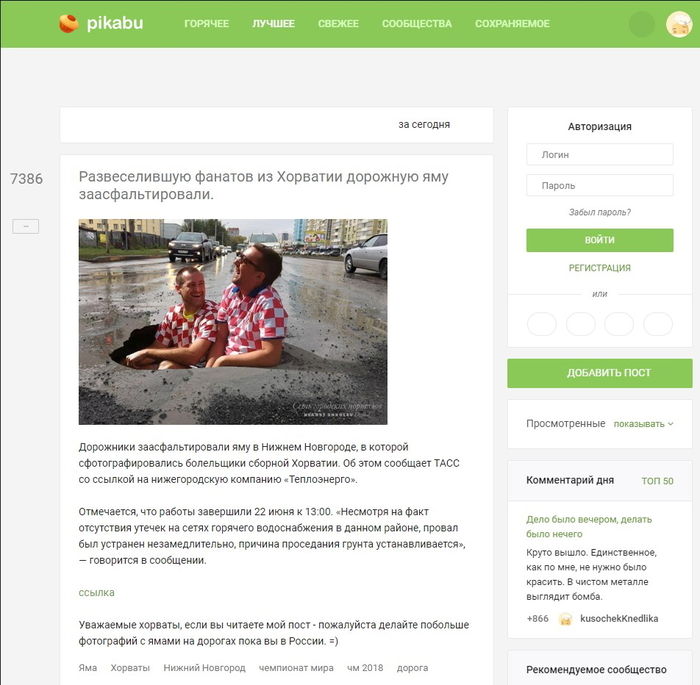Open the user avatar in header

(x=679, y=24)
